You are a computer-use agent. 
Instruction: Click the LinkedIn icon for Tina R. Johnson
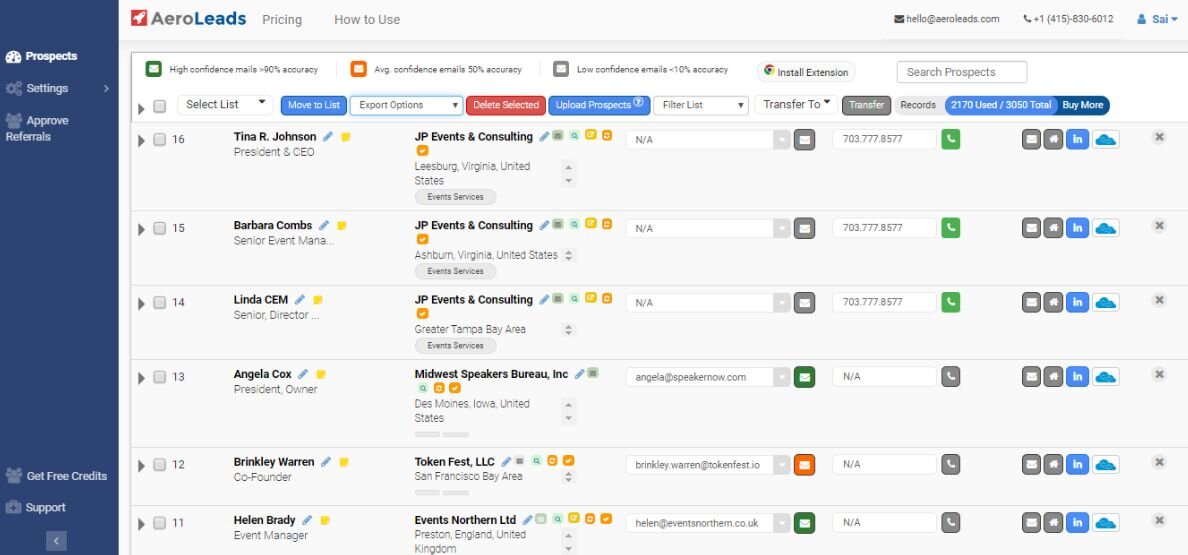pos(1077,139)
